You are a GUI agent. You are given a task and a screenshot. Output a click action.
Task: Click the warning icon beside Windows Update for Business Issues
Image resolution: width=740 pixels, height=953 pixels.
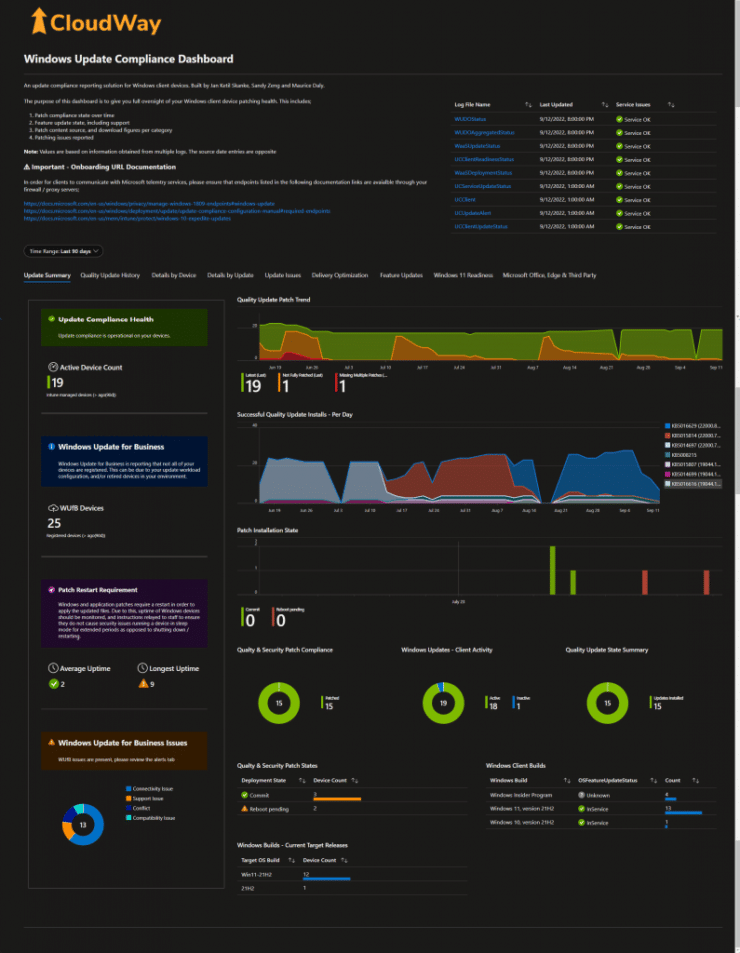tap(52, 742)
